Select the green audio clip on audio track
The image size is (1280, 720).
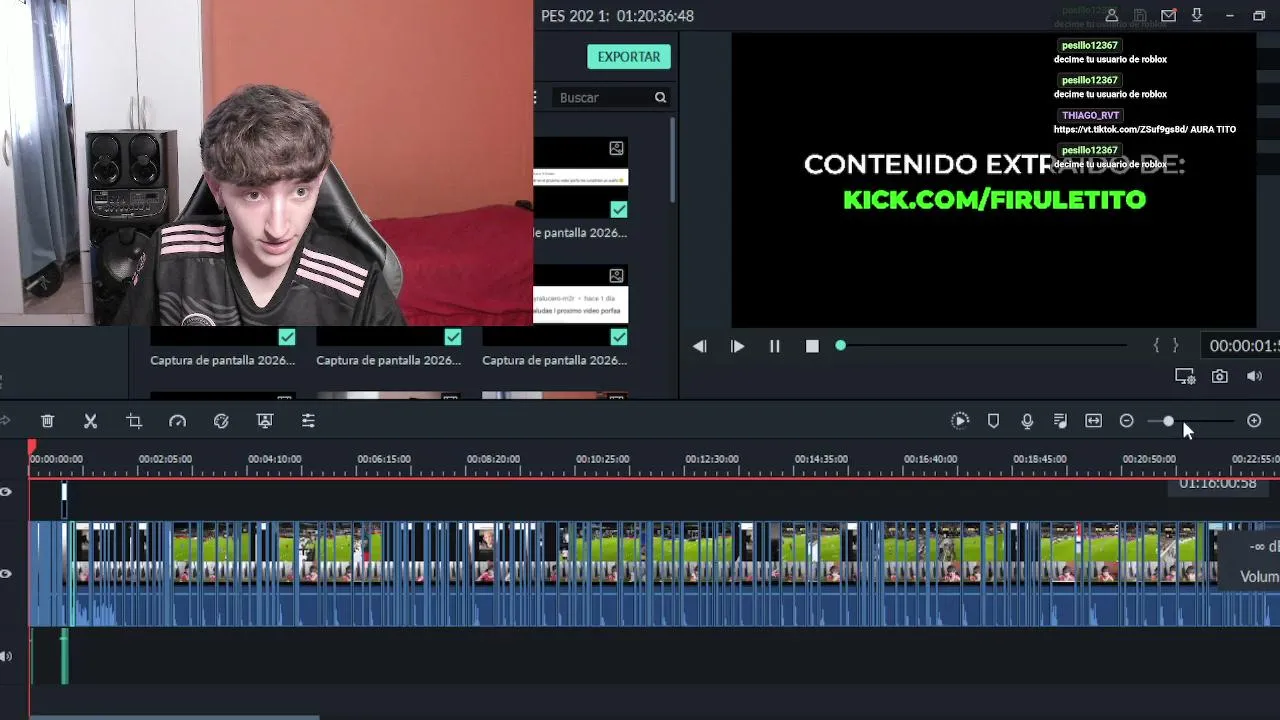point(64,657)
